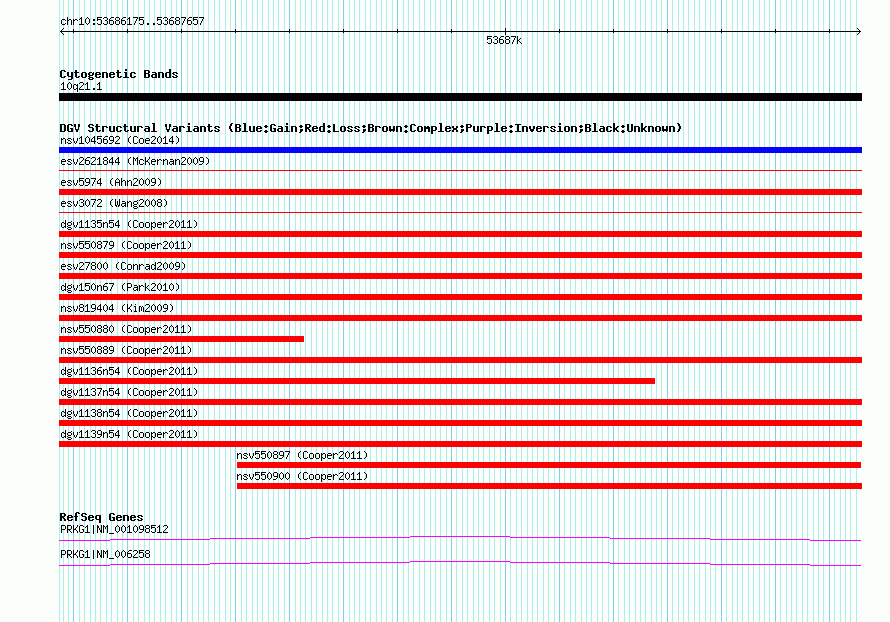Open variant nsv550889 (Cooper2011) label

tap(126, 350)
